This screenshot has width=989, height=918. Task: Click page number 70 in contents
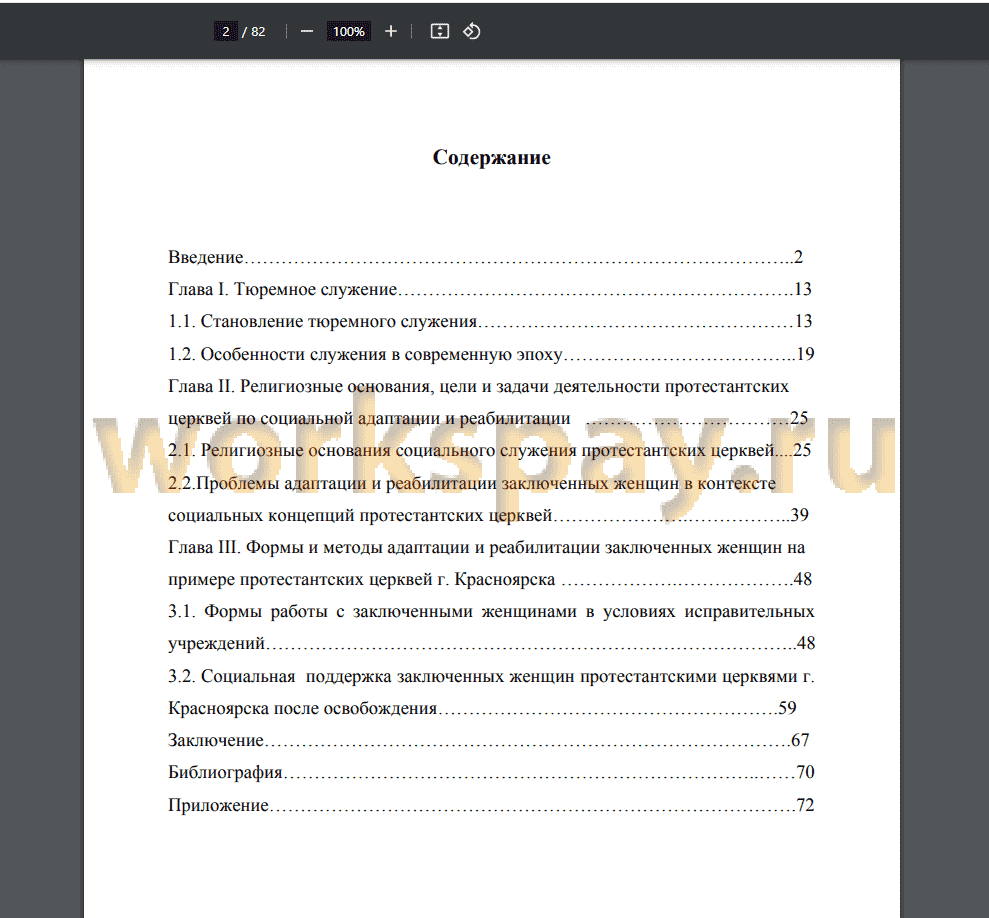[805, 772]
